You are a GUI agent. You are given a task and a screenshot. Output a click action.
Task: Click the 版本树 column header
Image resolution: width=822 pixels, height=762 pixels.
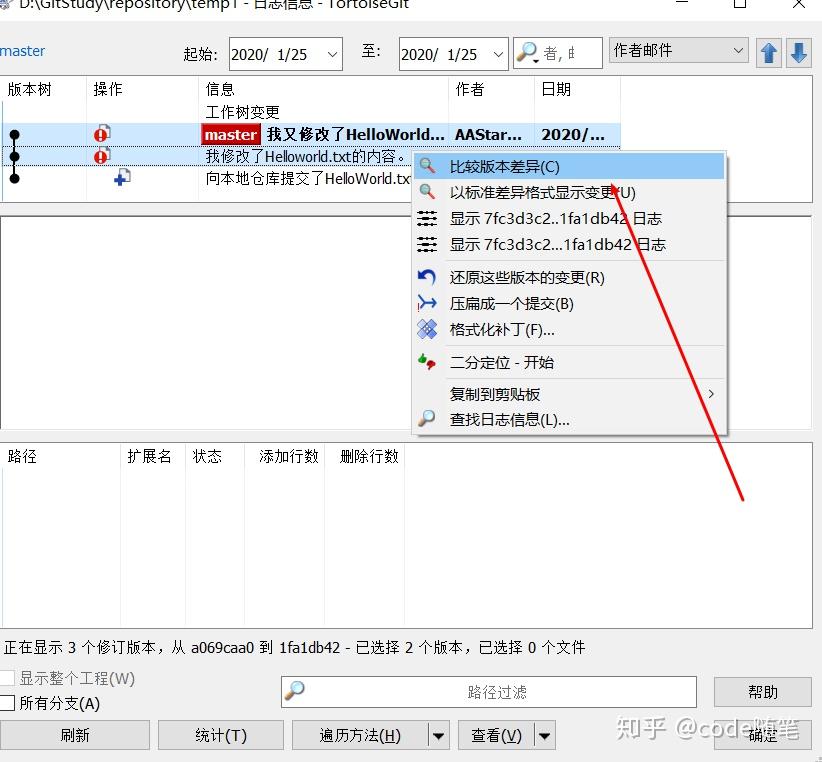pyautogui.click(x=44, y=89)
